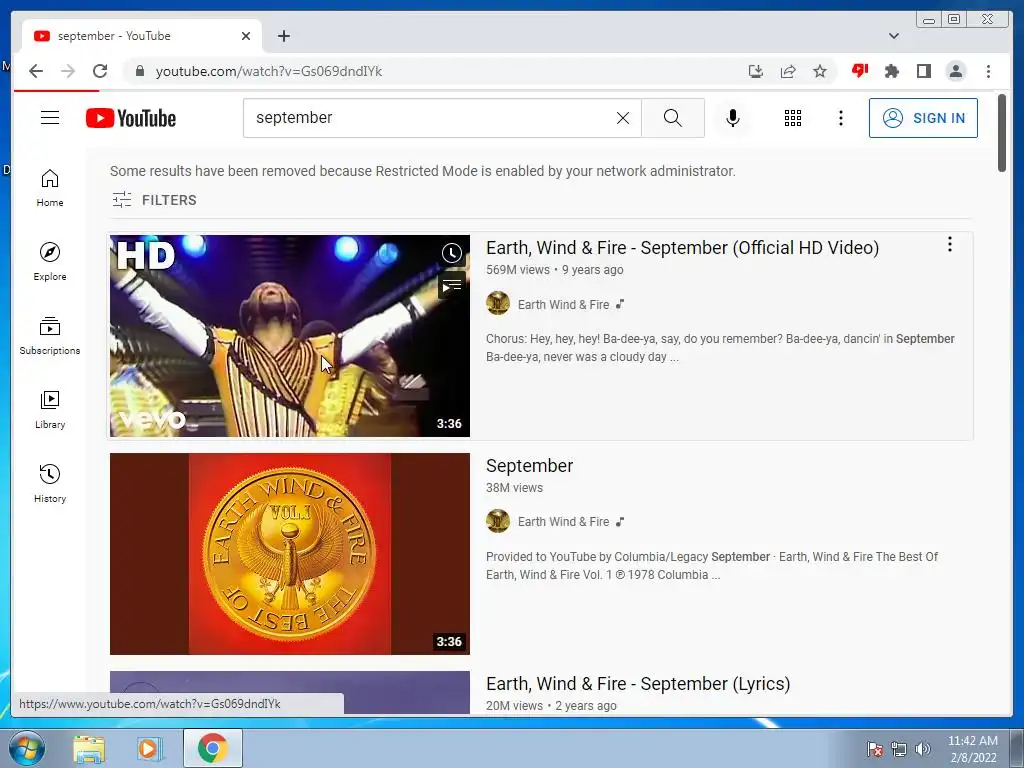
Task: Select the 'september - YouTube' tab
Action: pos(142,36)
